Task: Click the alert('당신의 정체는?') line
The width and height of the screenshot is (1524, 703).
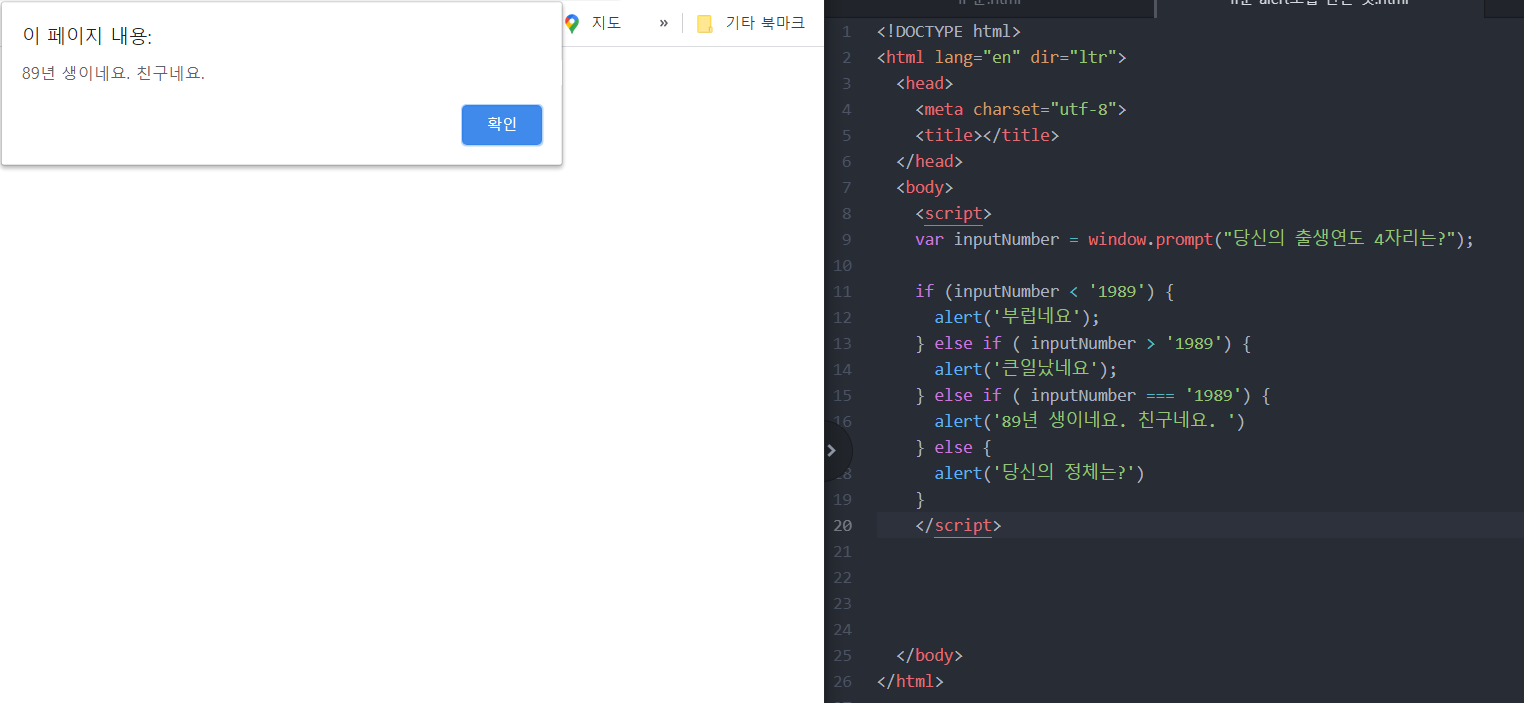Action: (1039, 473)
